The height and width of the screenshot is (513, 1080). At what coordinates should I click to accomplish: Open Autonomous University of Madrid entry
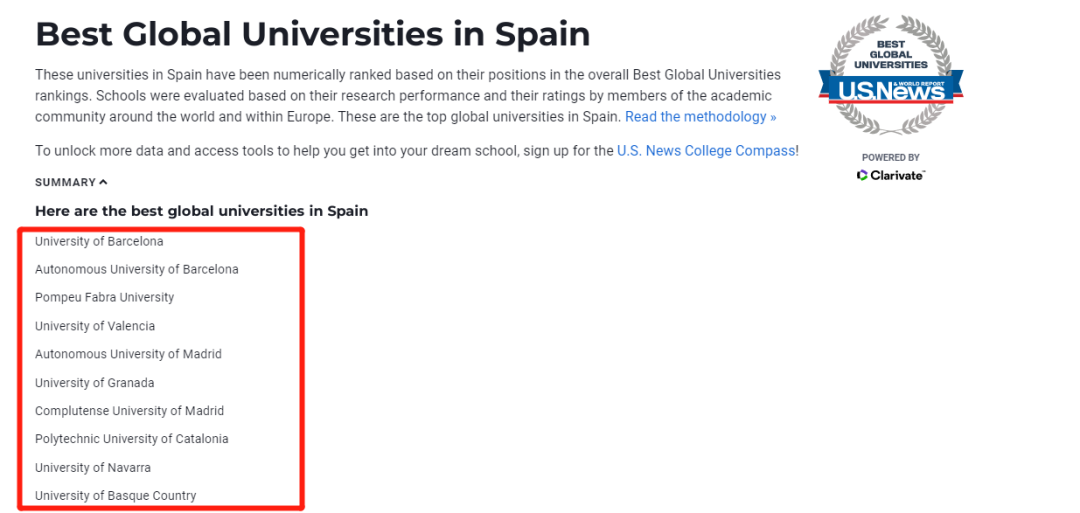[128, 354]
